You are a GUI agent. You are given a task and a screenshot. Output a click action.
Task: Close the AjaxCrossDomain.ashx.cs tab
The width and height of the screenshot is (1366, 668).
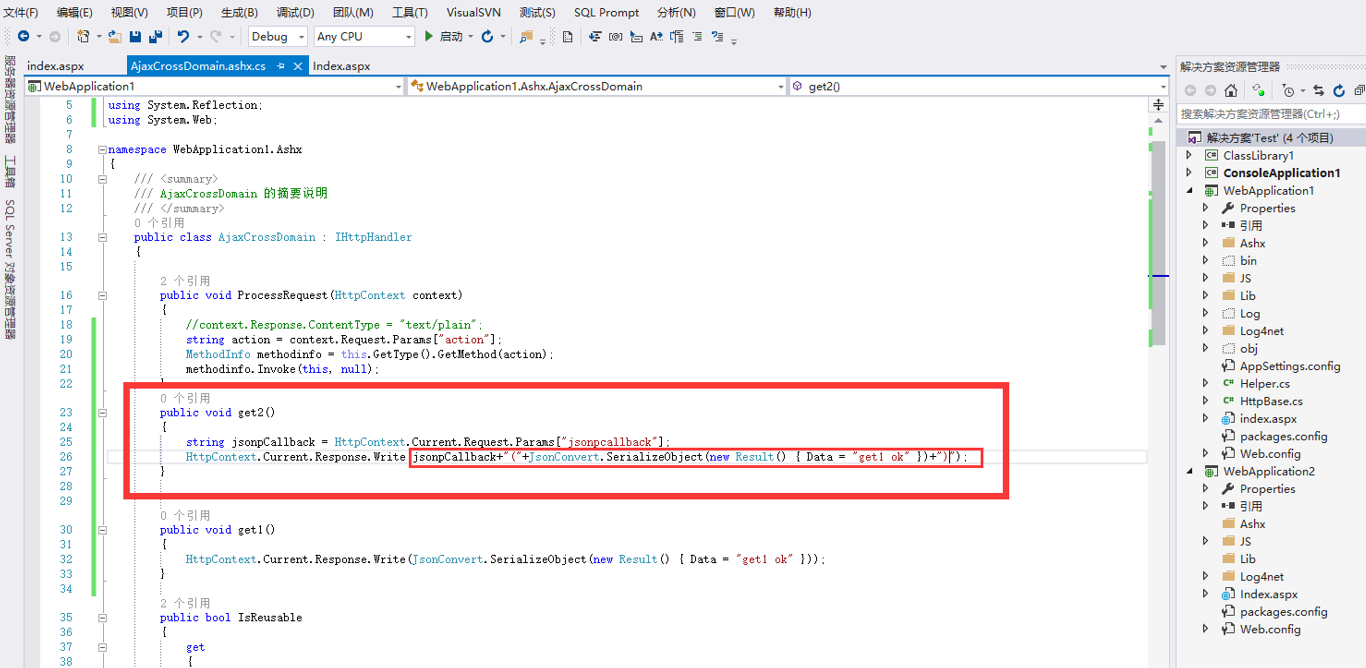pos(298,66)
